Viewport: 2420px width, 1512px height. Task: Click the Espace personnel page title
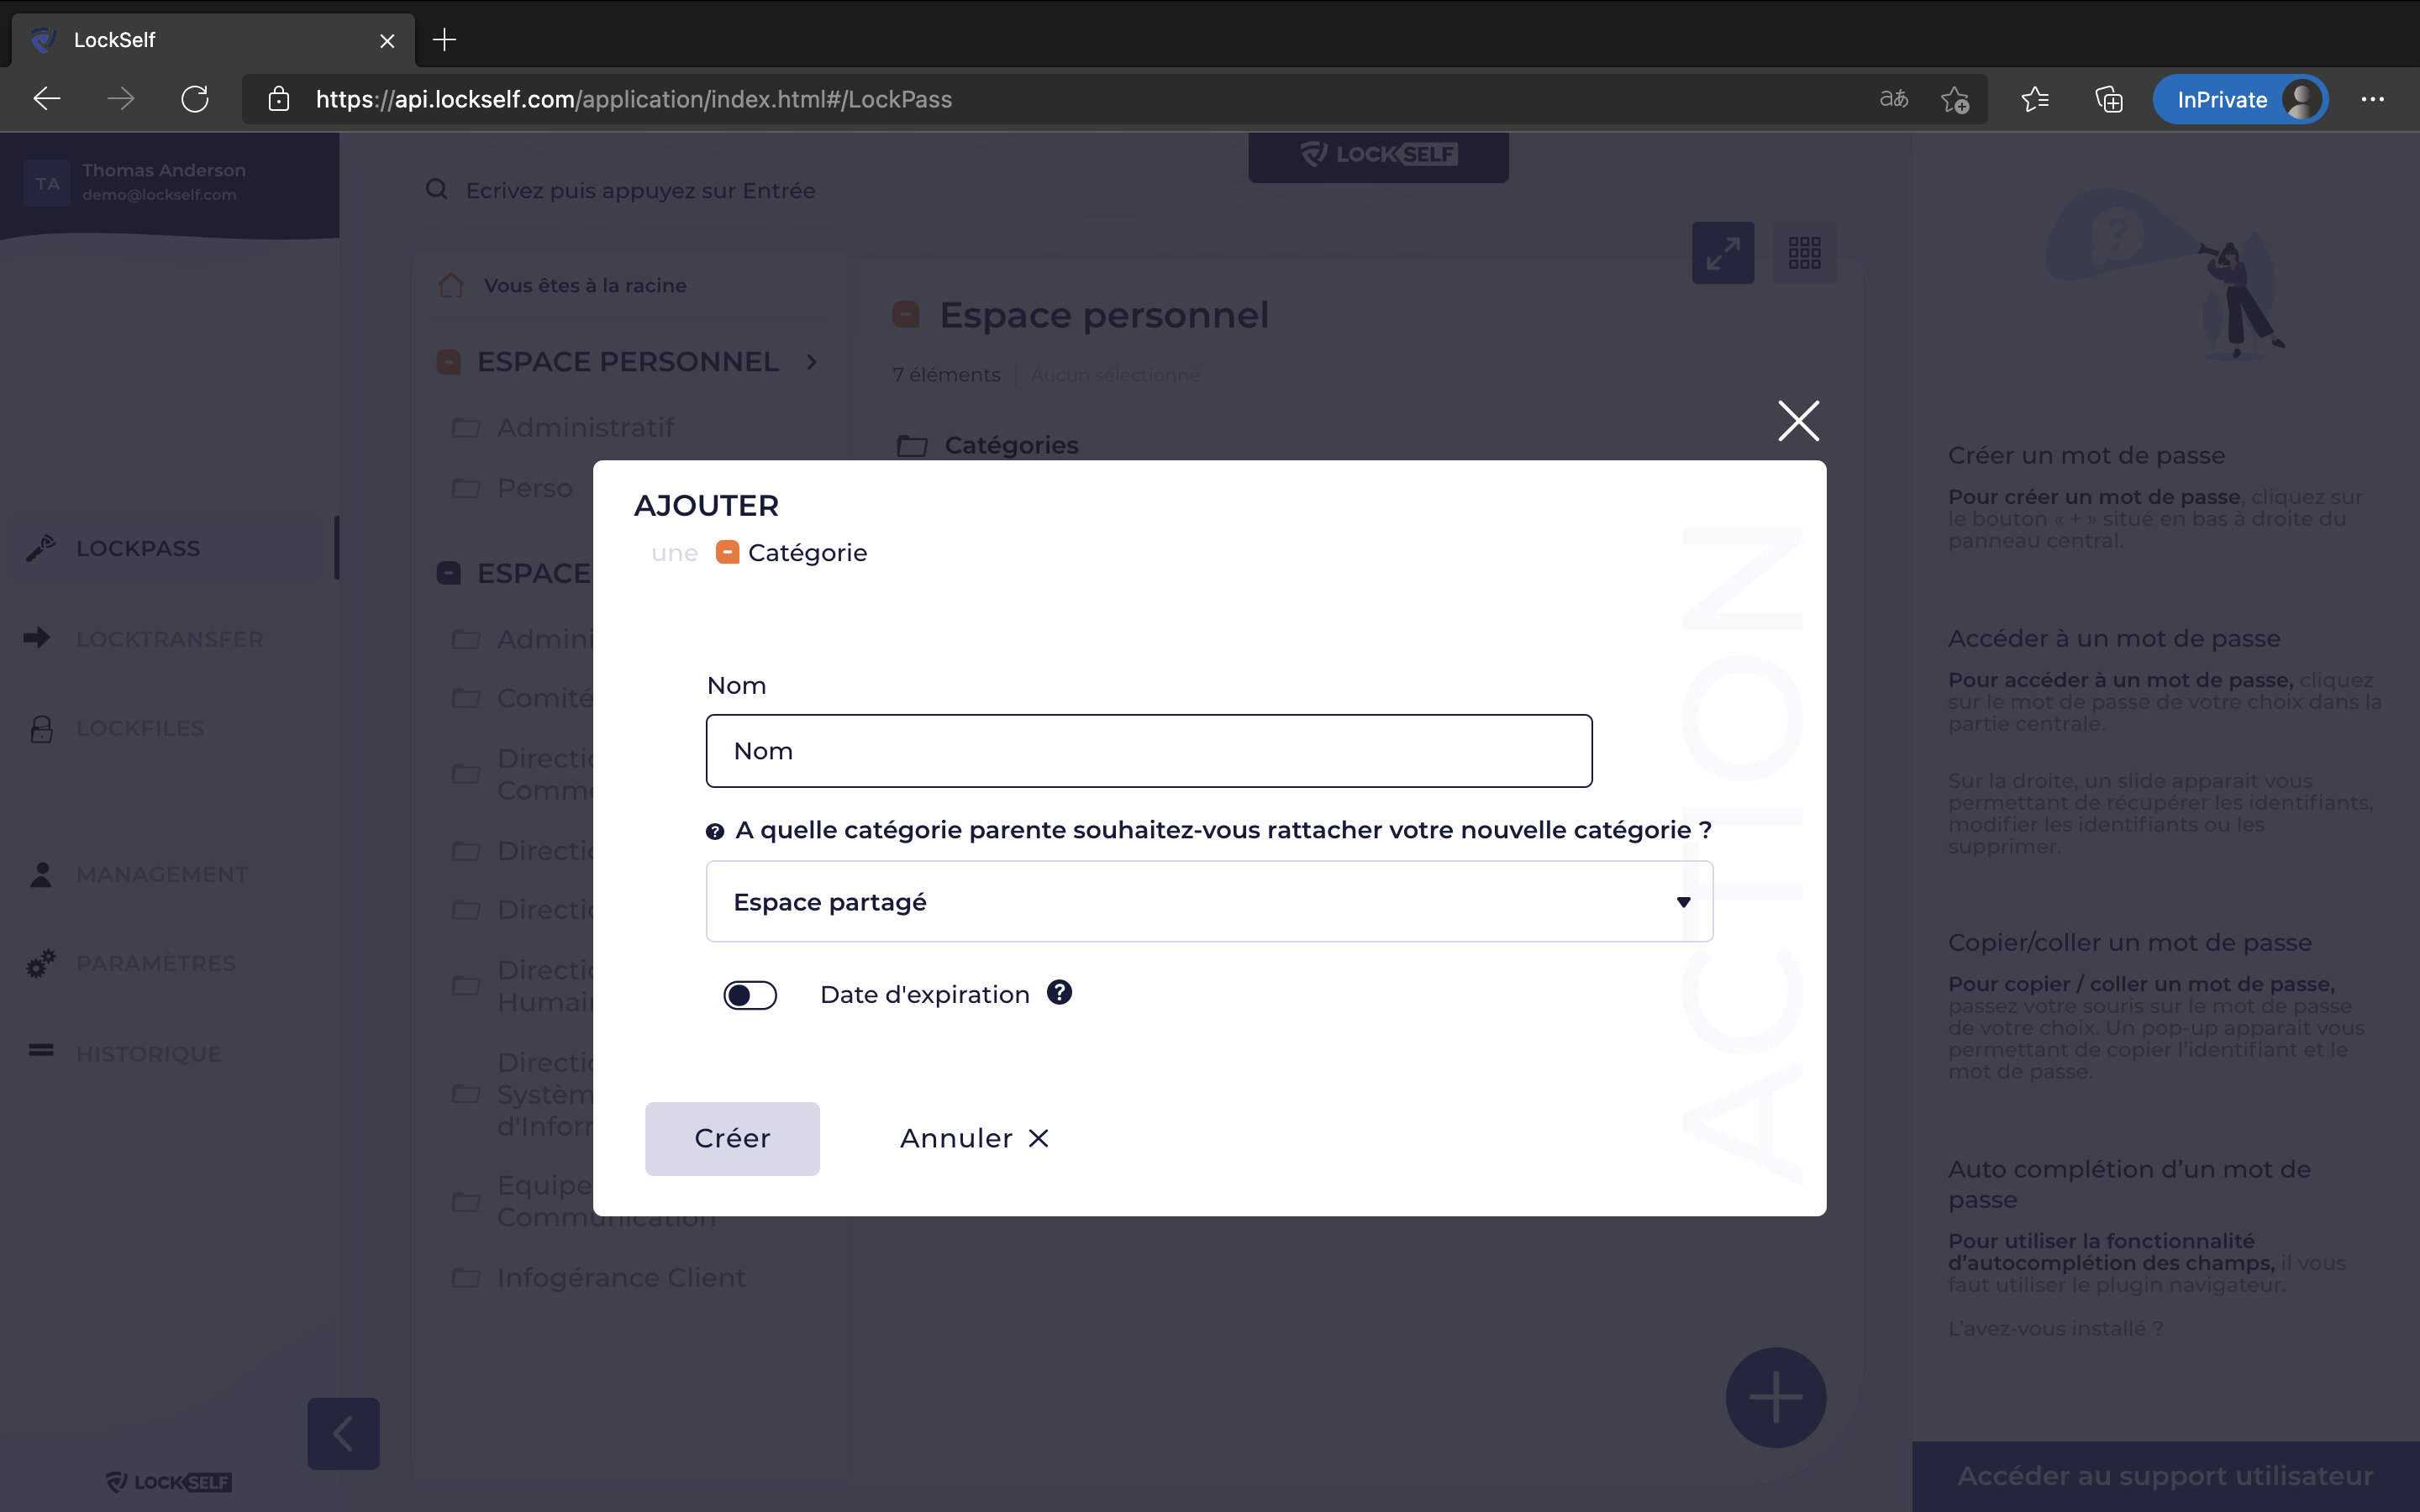pyautogui.click(x=1104, y=315)
